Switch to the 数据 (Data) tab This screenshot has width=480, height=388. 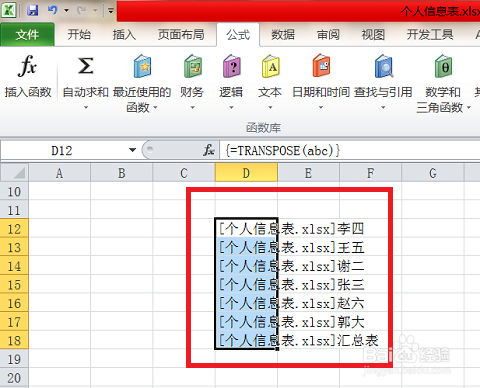tap(283, 34)
